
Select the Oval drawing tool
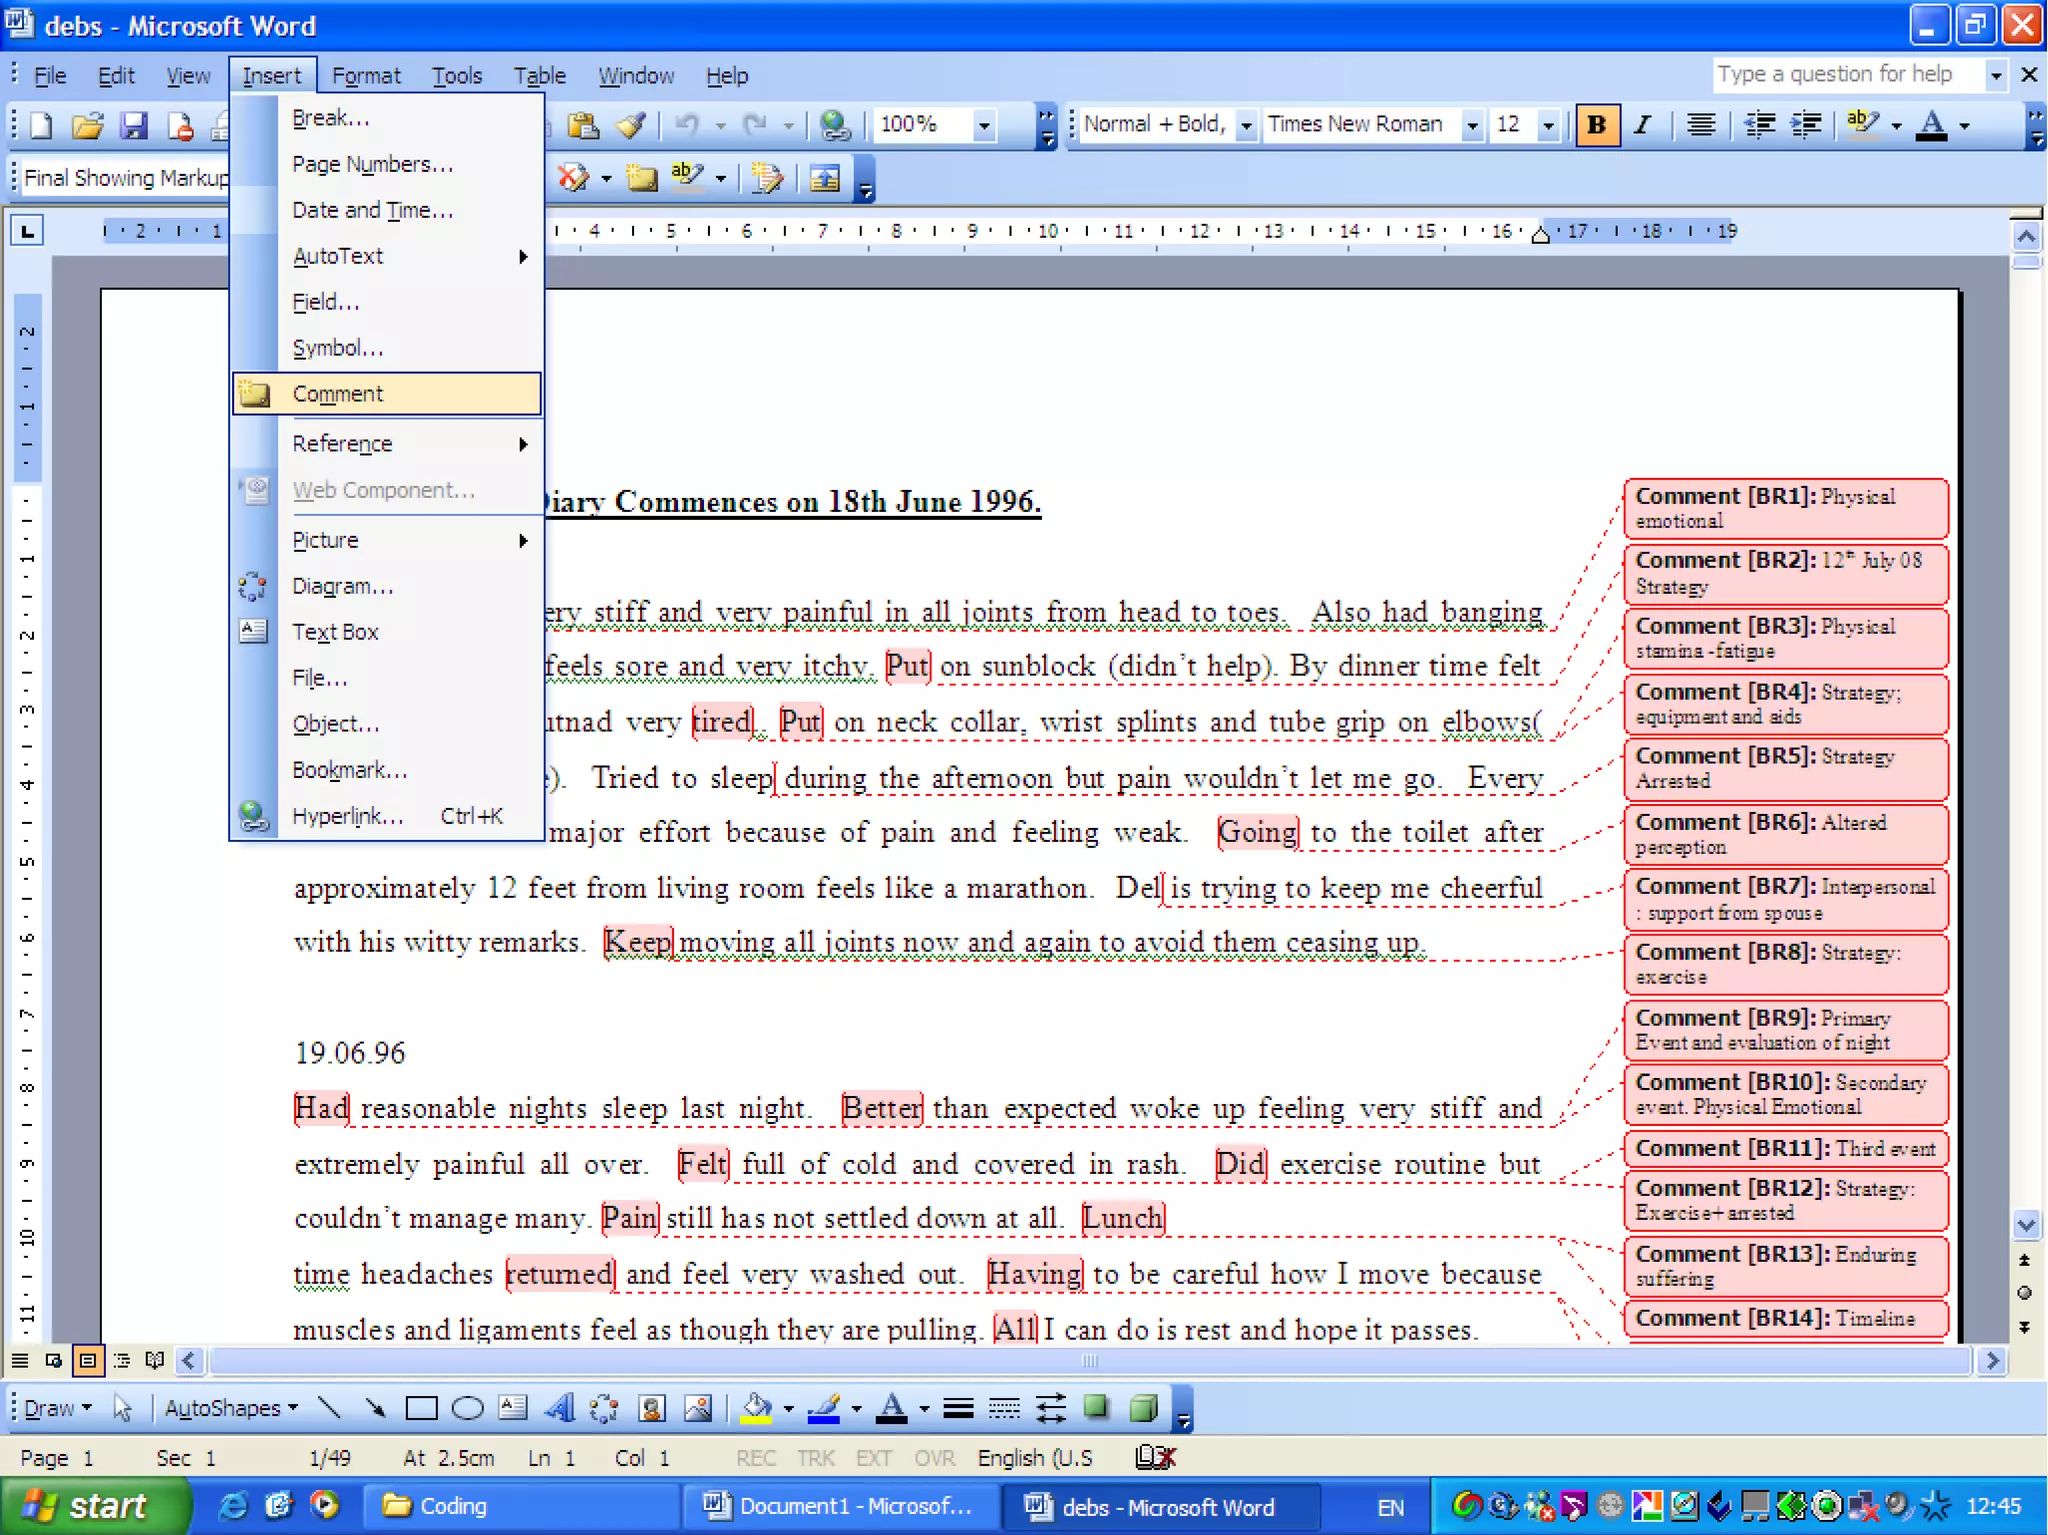[467, 1409]
